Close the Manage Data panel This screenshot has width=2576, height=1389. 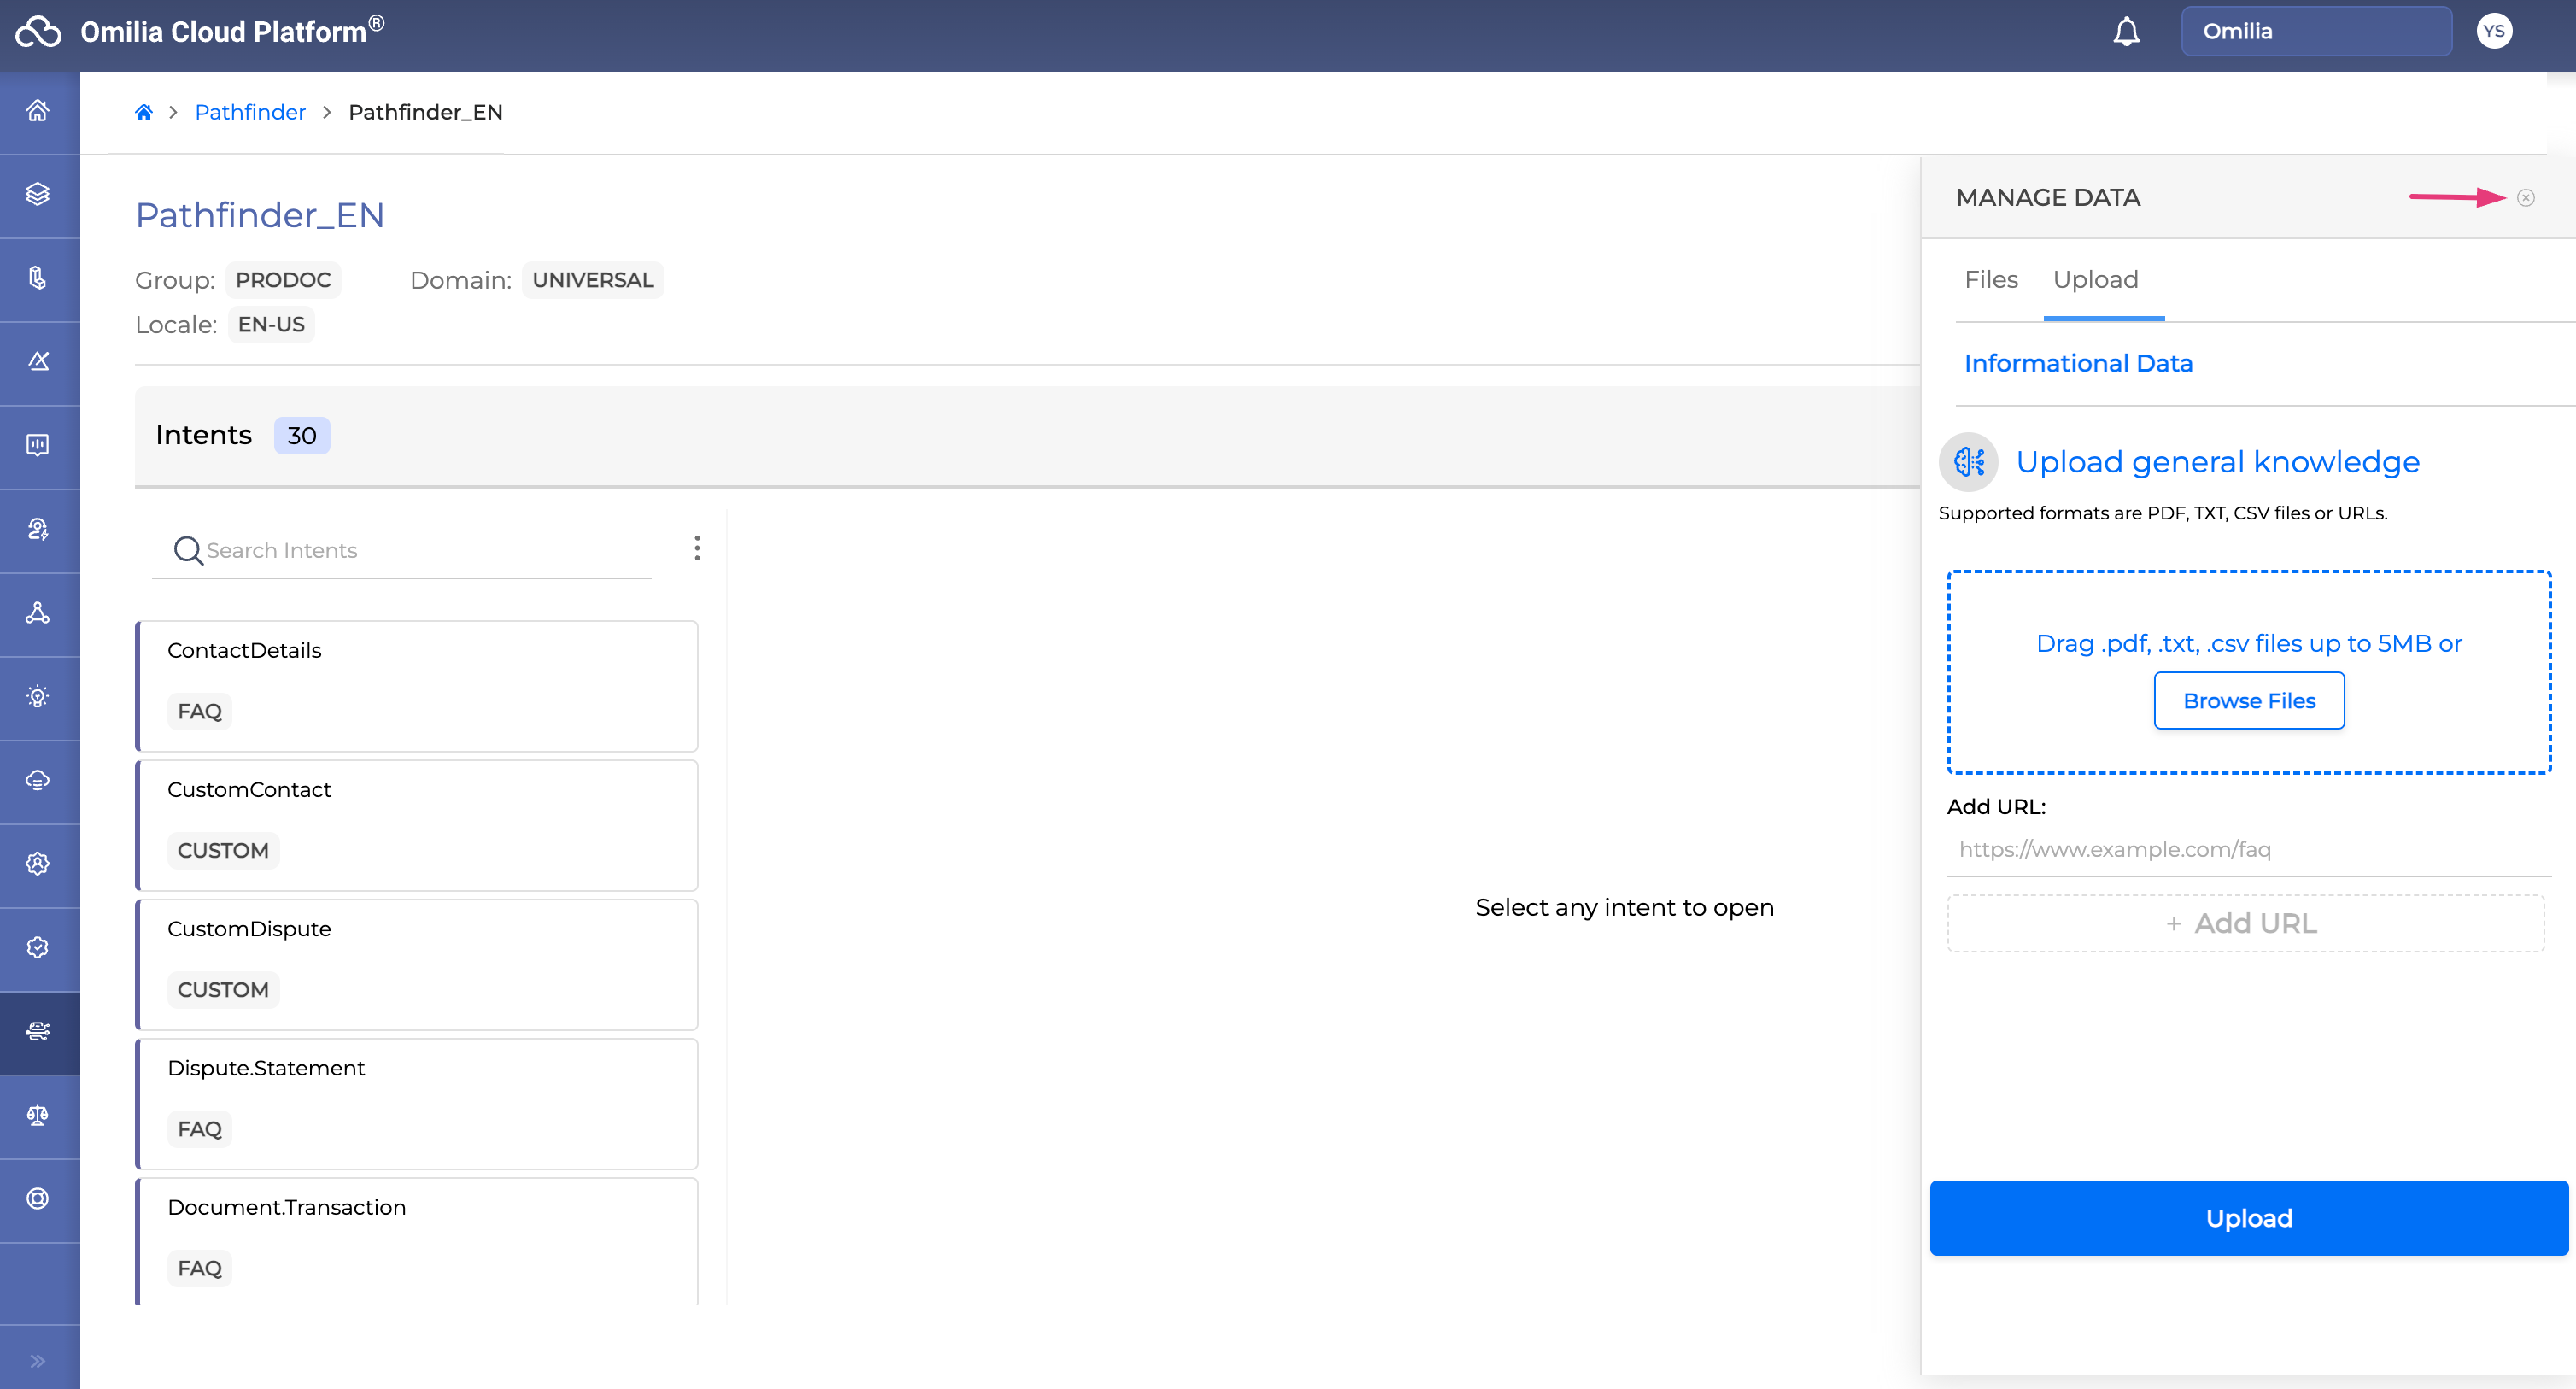[x=2526, y=198]
